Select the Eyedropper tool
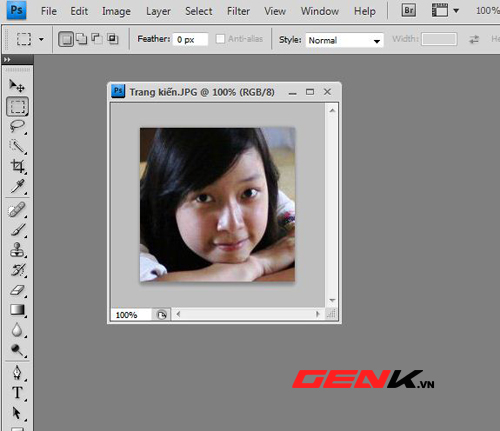 17,187
